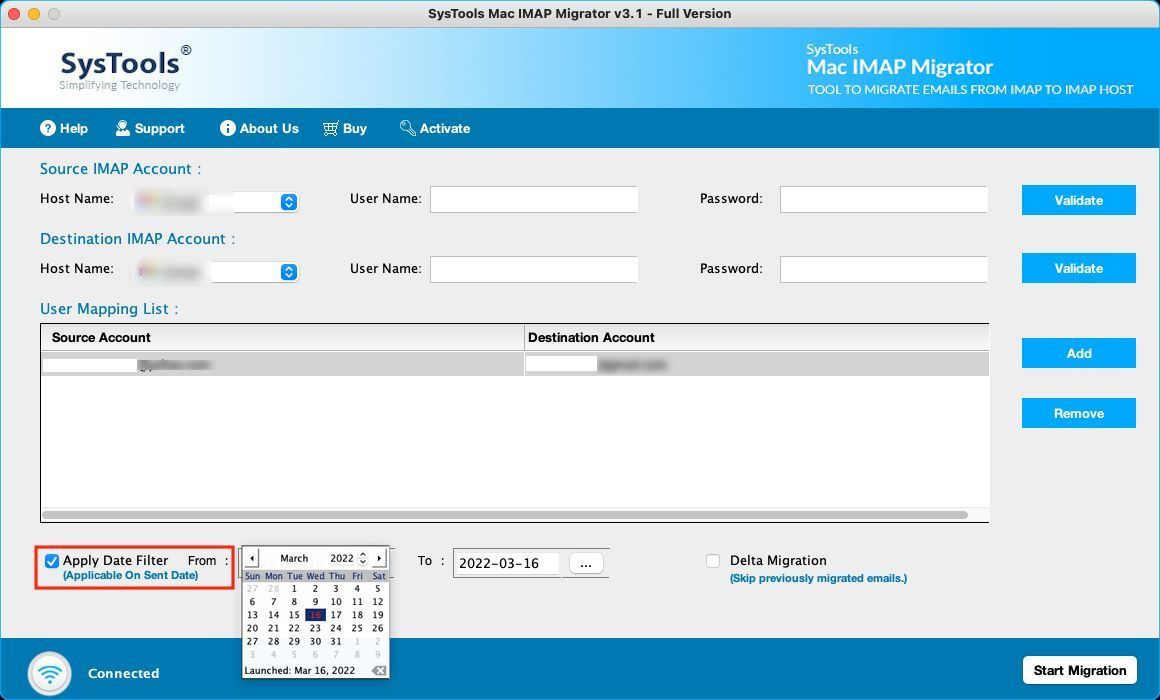Pick March 20 in the calendar
The image size is (1160, 700).
pos(252,628)
